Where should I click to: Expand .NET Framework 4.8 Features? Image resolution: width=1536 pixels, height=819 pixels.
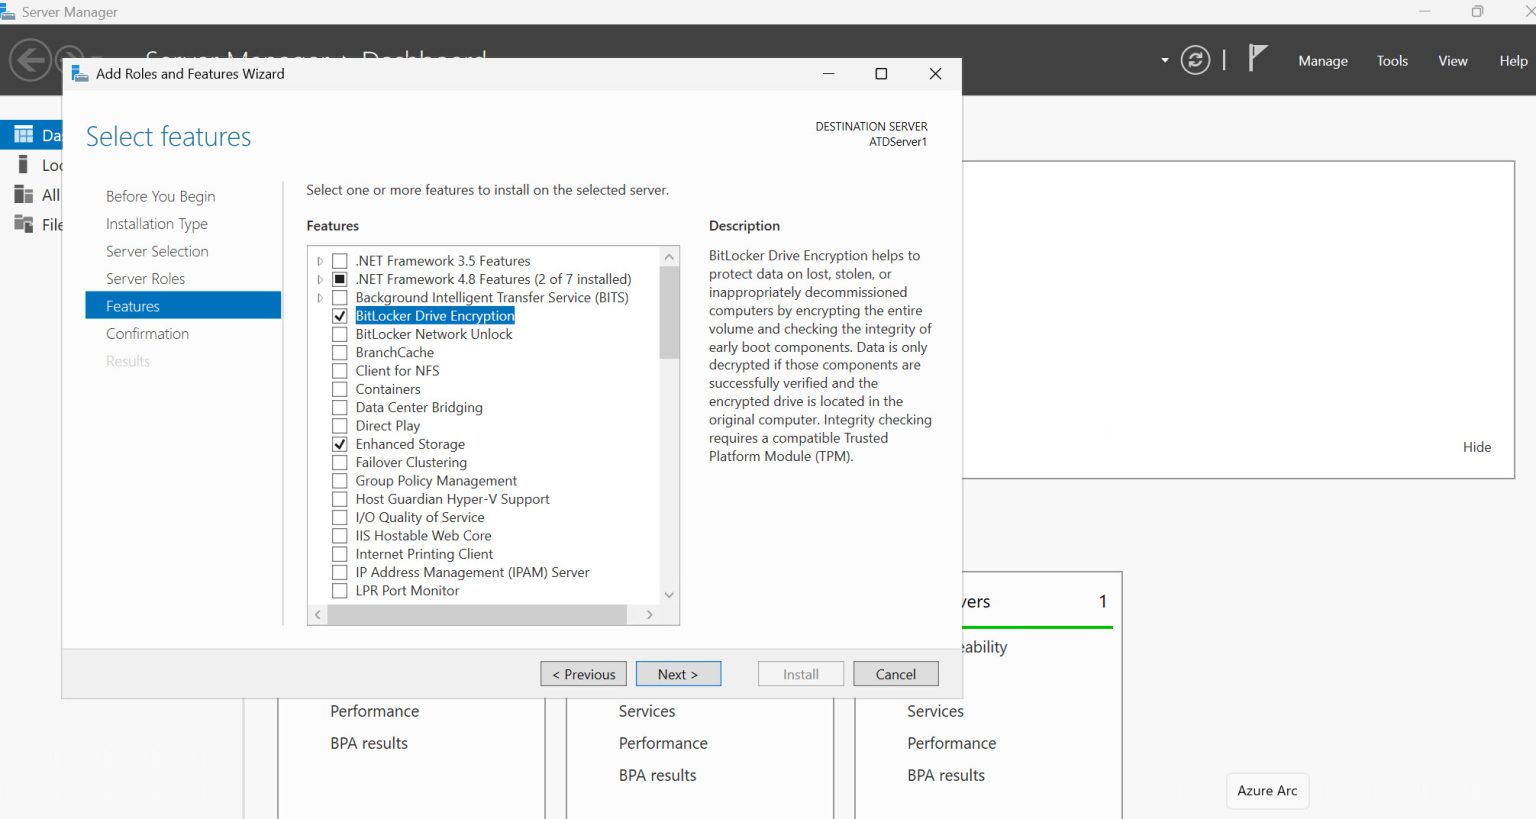tap(319, 278)
